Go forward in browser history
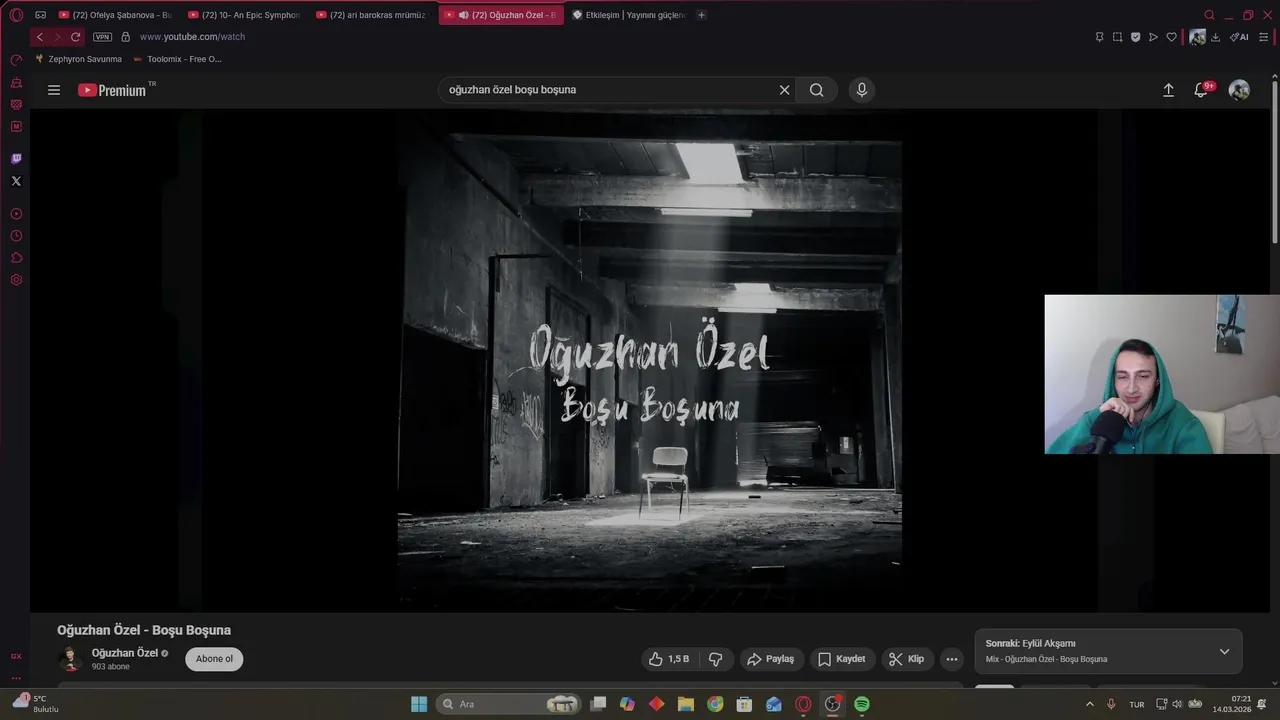The height and width of the screenshot is (720, 1280). coord(57,37)
